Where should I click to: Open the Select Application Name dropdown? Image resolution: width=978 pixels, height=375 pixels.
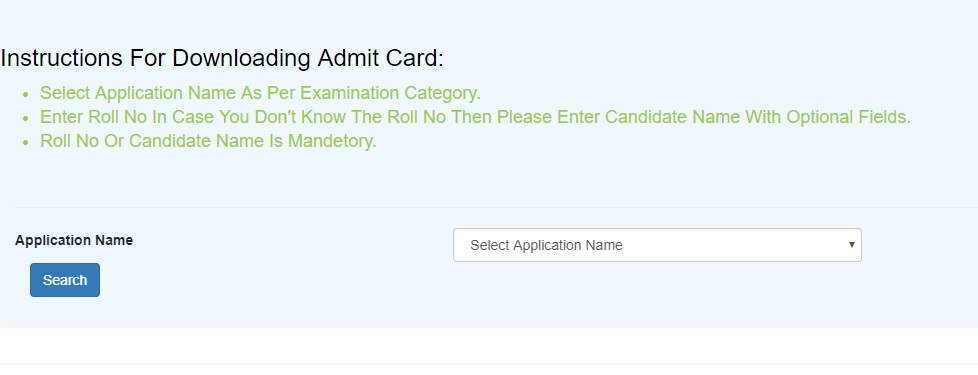point(657,245)
